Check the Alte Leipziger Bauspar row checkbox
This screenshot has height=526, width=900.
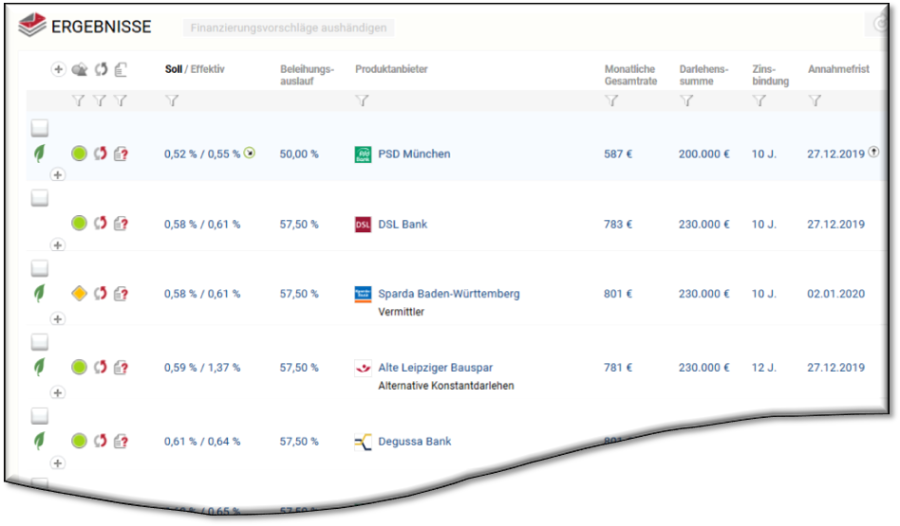pos(39,342)
